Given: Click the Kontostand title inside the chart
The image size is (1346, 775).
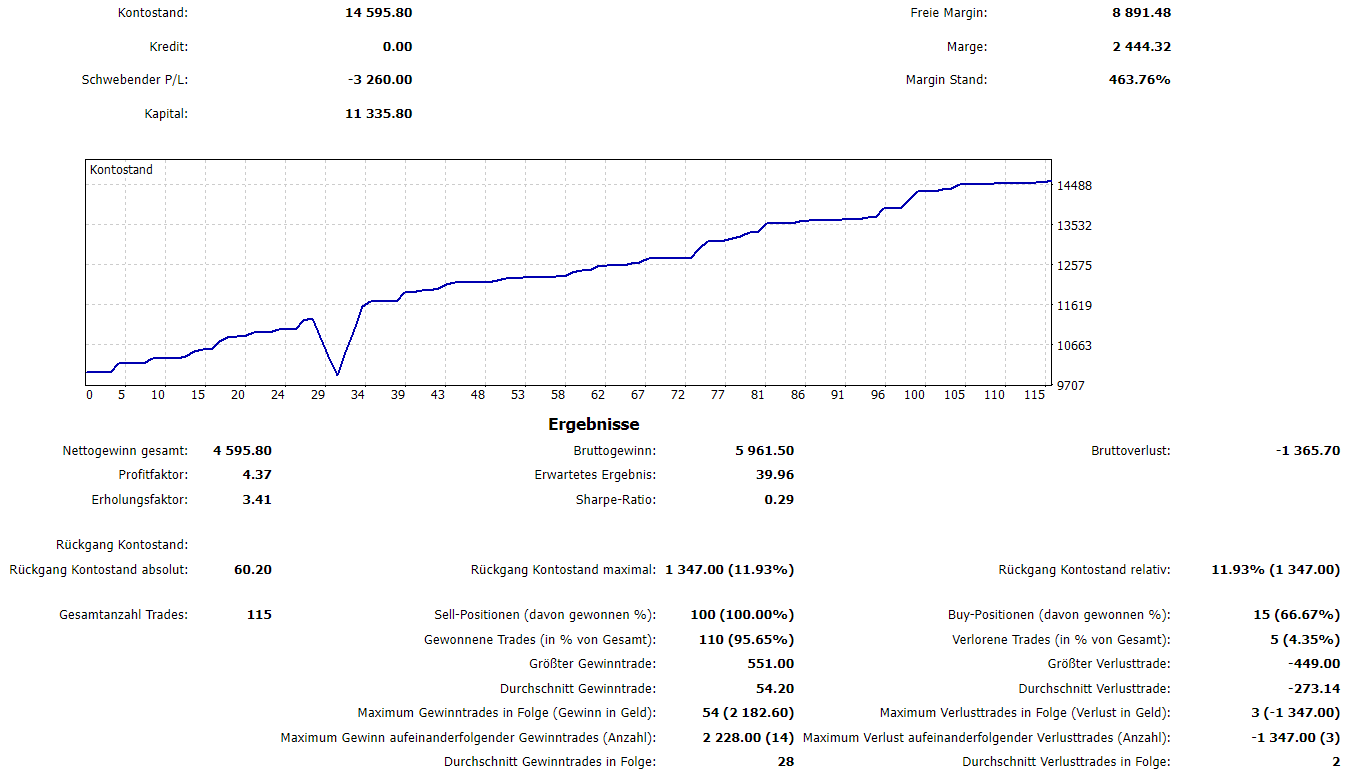Looking at the screenshot, I should (x=121, y=170).
